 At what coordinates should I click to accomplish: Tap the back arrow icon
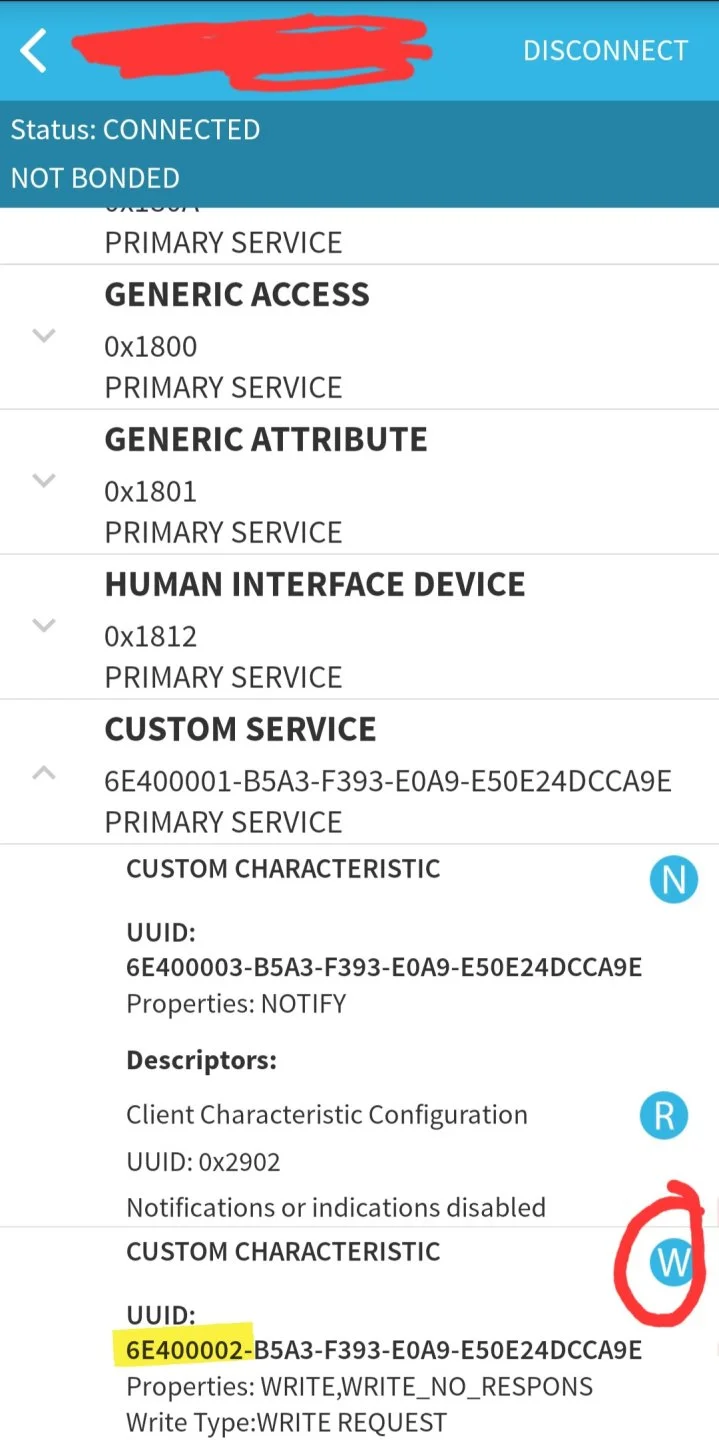coord(34,51)
